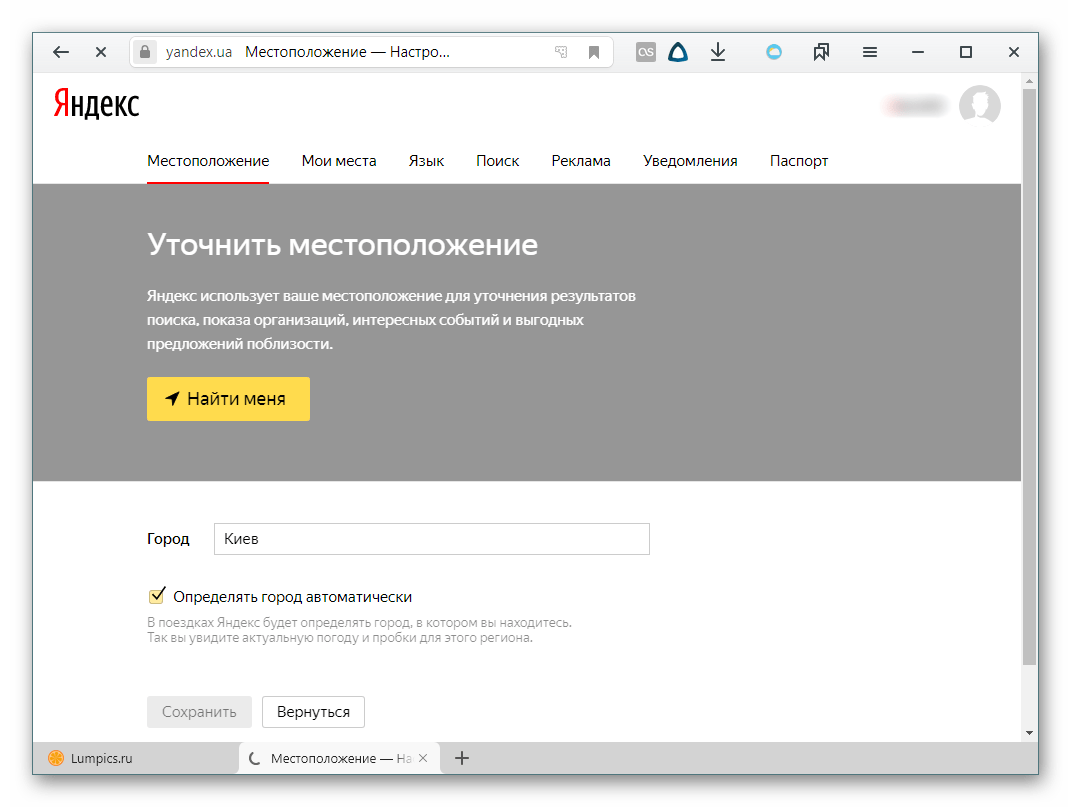Open the bookmarks manager icon
The width and height of the screenshot is (1071, 807).
[x=822, y=53]
